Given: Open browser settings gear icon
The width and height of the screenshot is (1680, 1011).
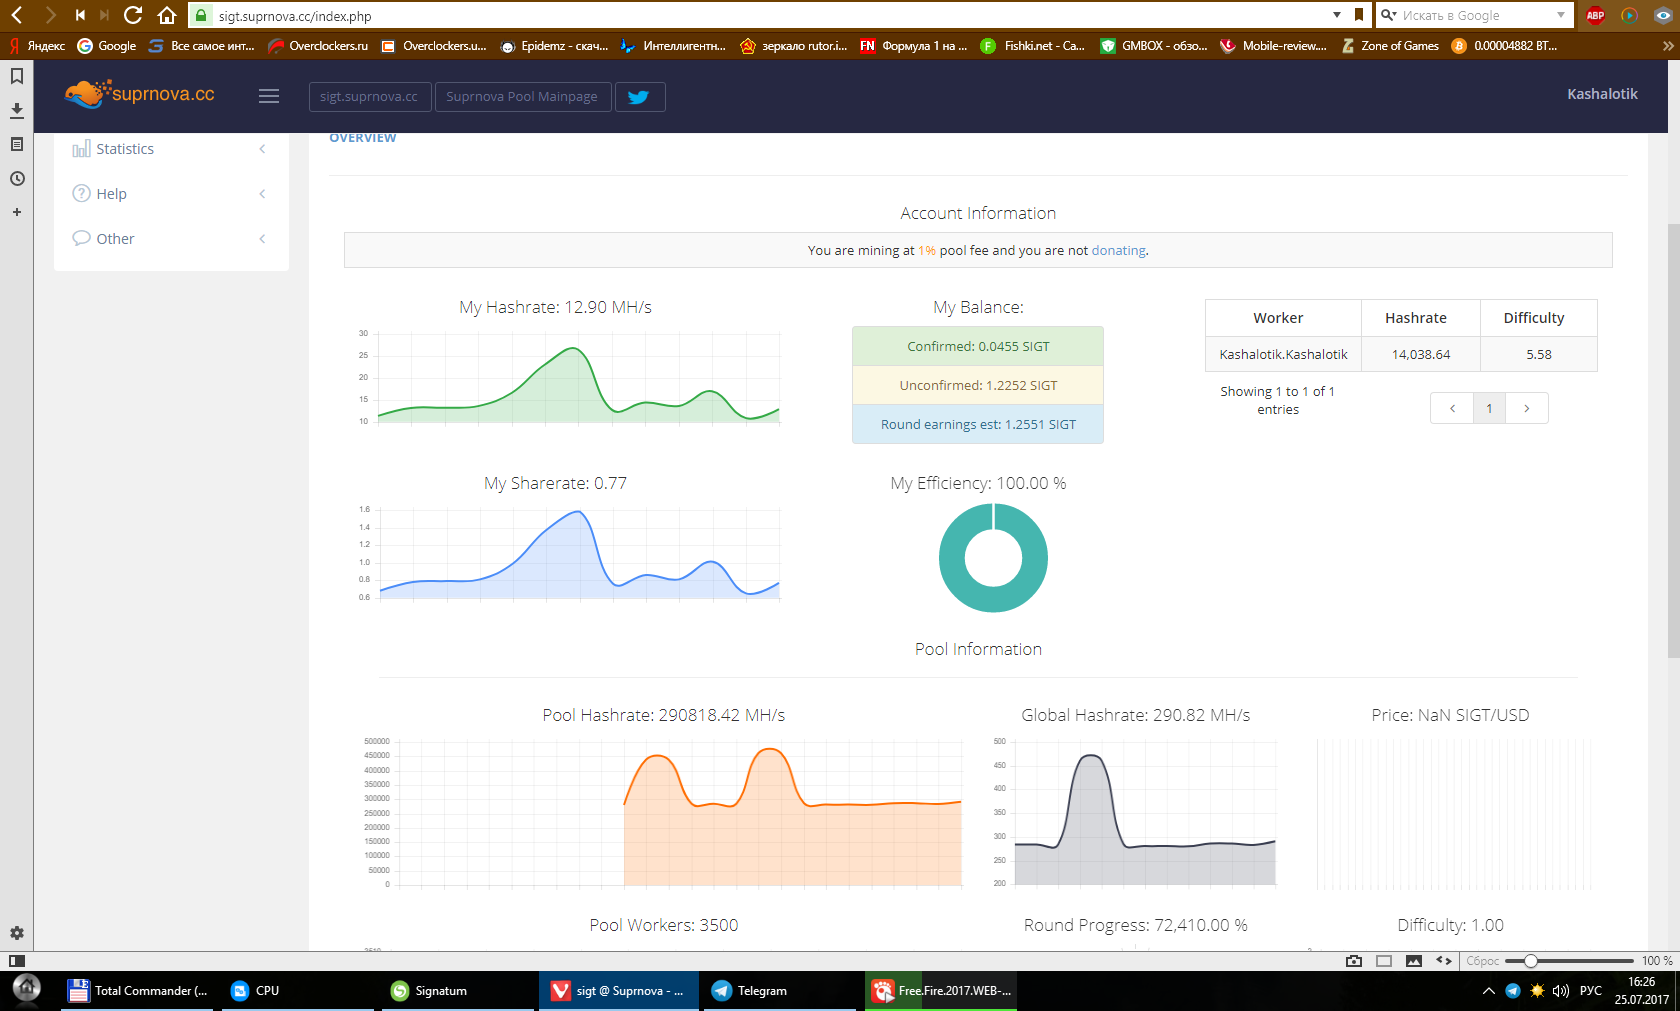Looking at the screenshot, I should tap(17, 933).
